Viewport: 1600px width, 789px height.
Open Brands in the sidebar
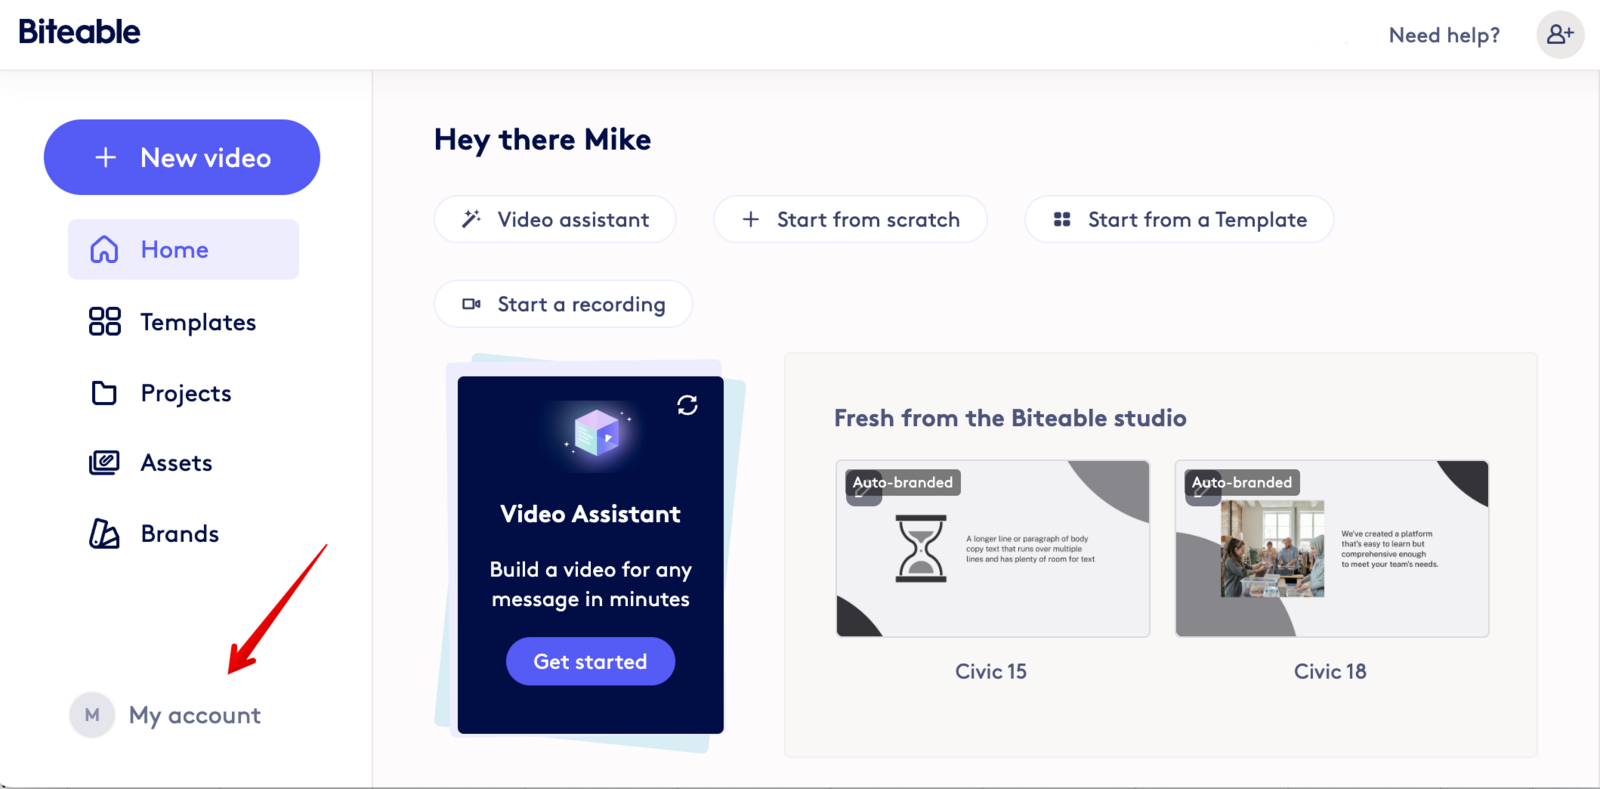pos(153,534)
